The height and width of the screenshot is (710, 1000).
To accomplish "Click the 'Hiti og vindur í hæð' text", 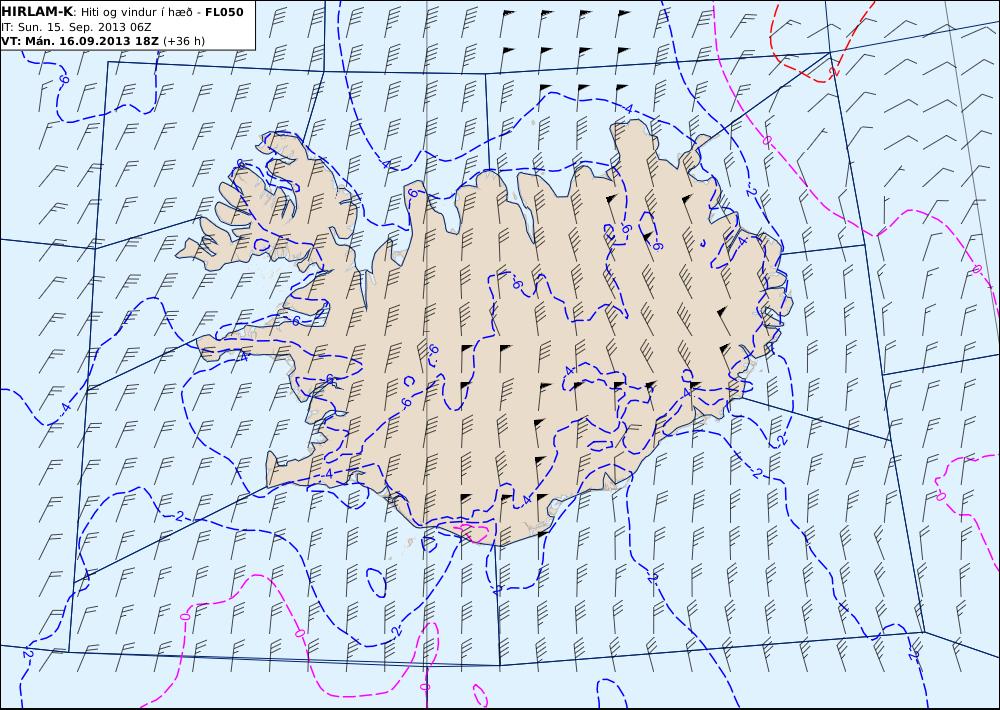I will 135,12.
